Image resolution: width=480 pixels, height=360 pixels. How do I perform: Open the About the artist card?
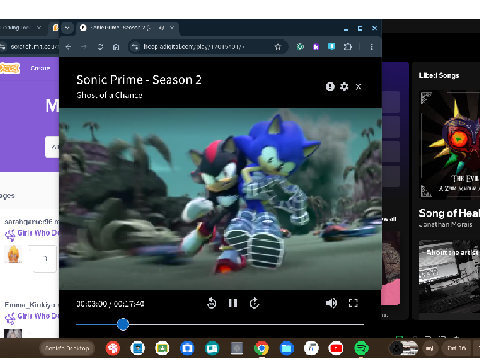[x=449, y=277]
